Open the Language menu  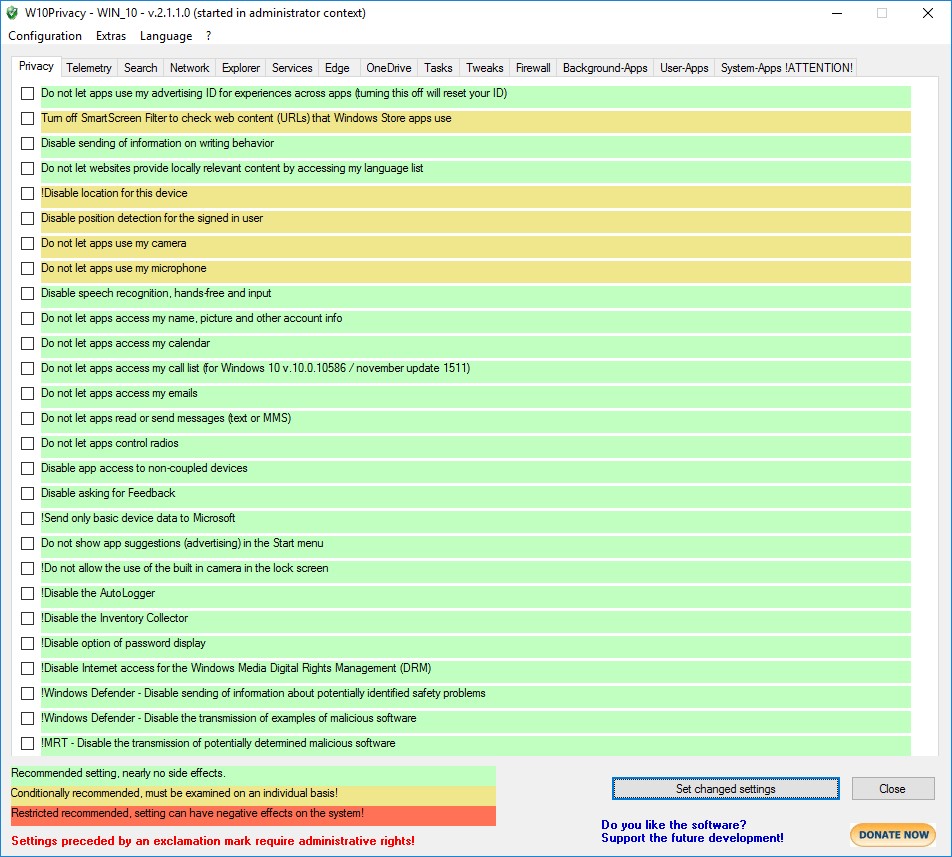166,36
